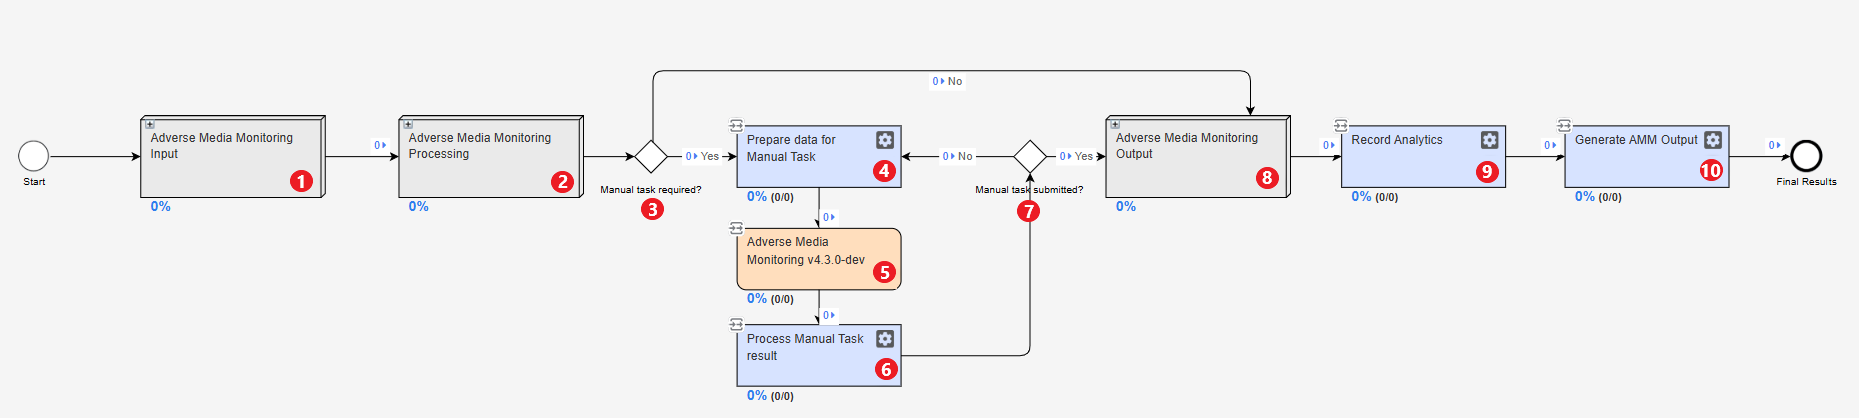The image size is (1859, 418).
Task: Click link icon above Process Manual Task result
Action: click(736, 324)
